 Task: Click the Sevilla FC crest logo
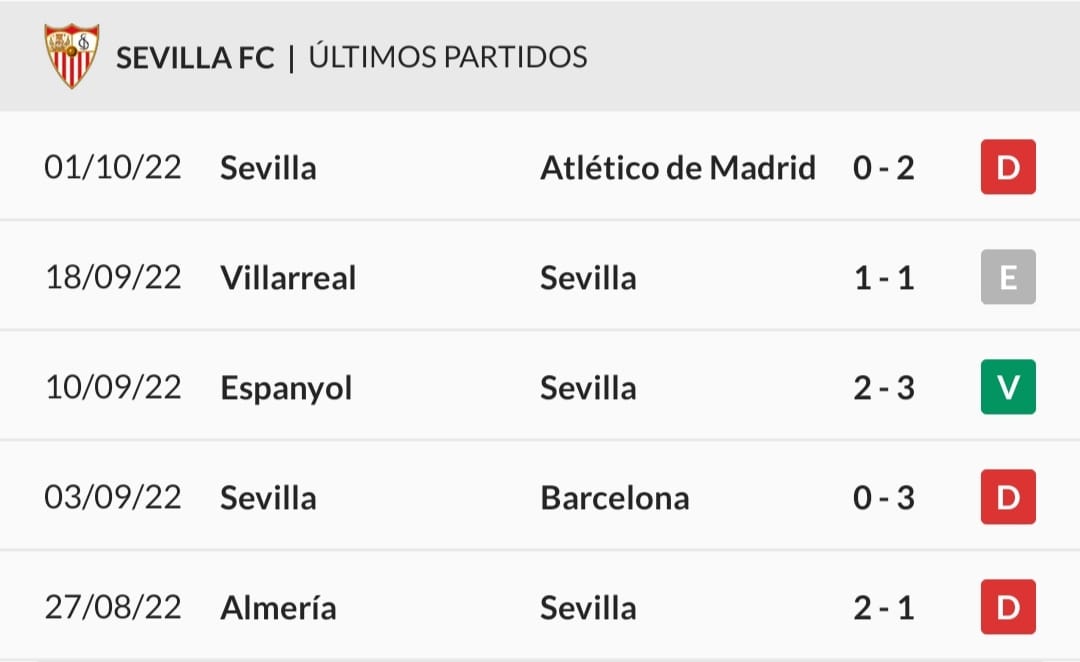coord(72,56)
